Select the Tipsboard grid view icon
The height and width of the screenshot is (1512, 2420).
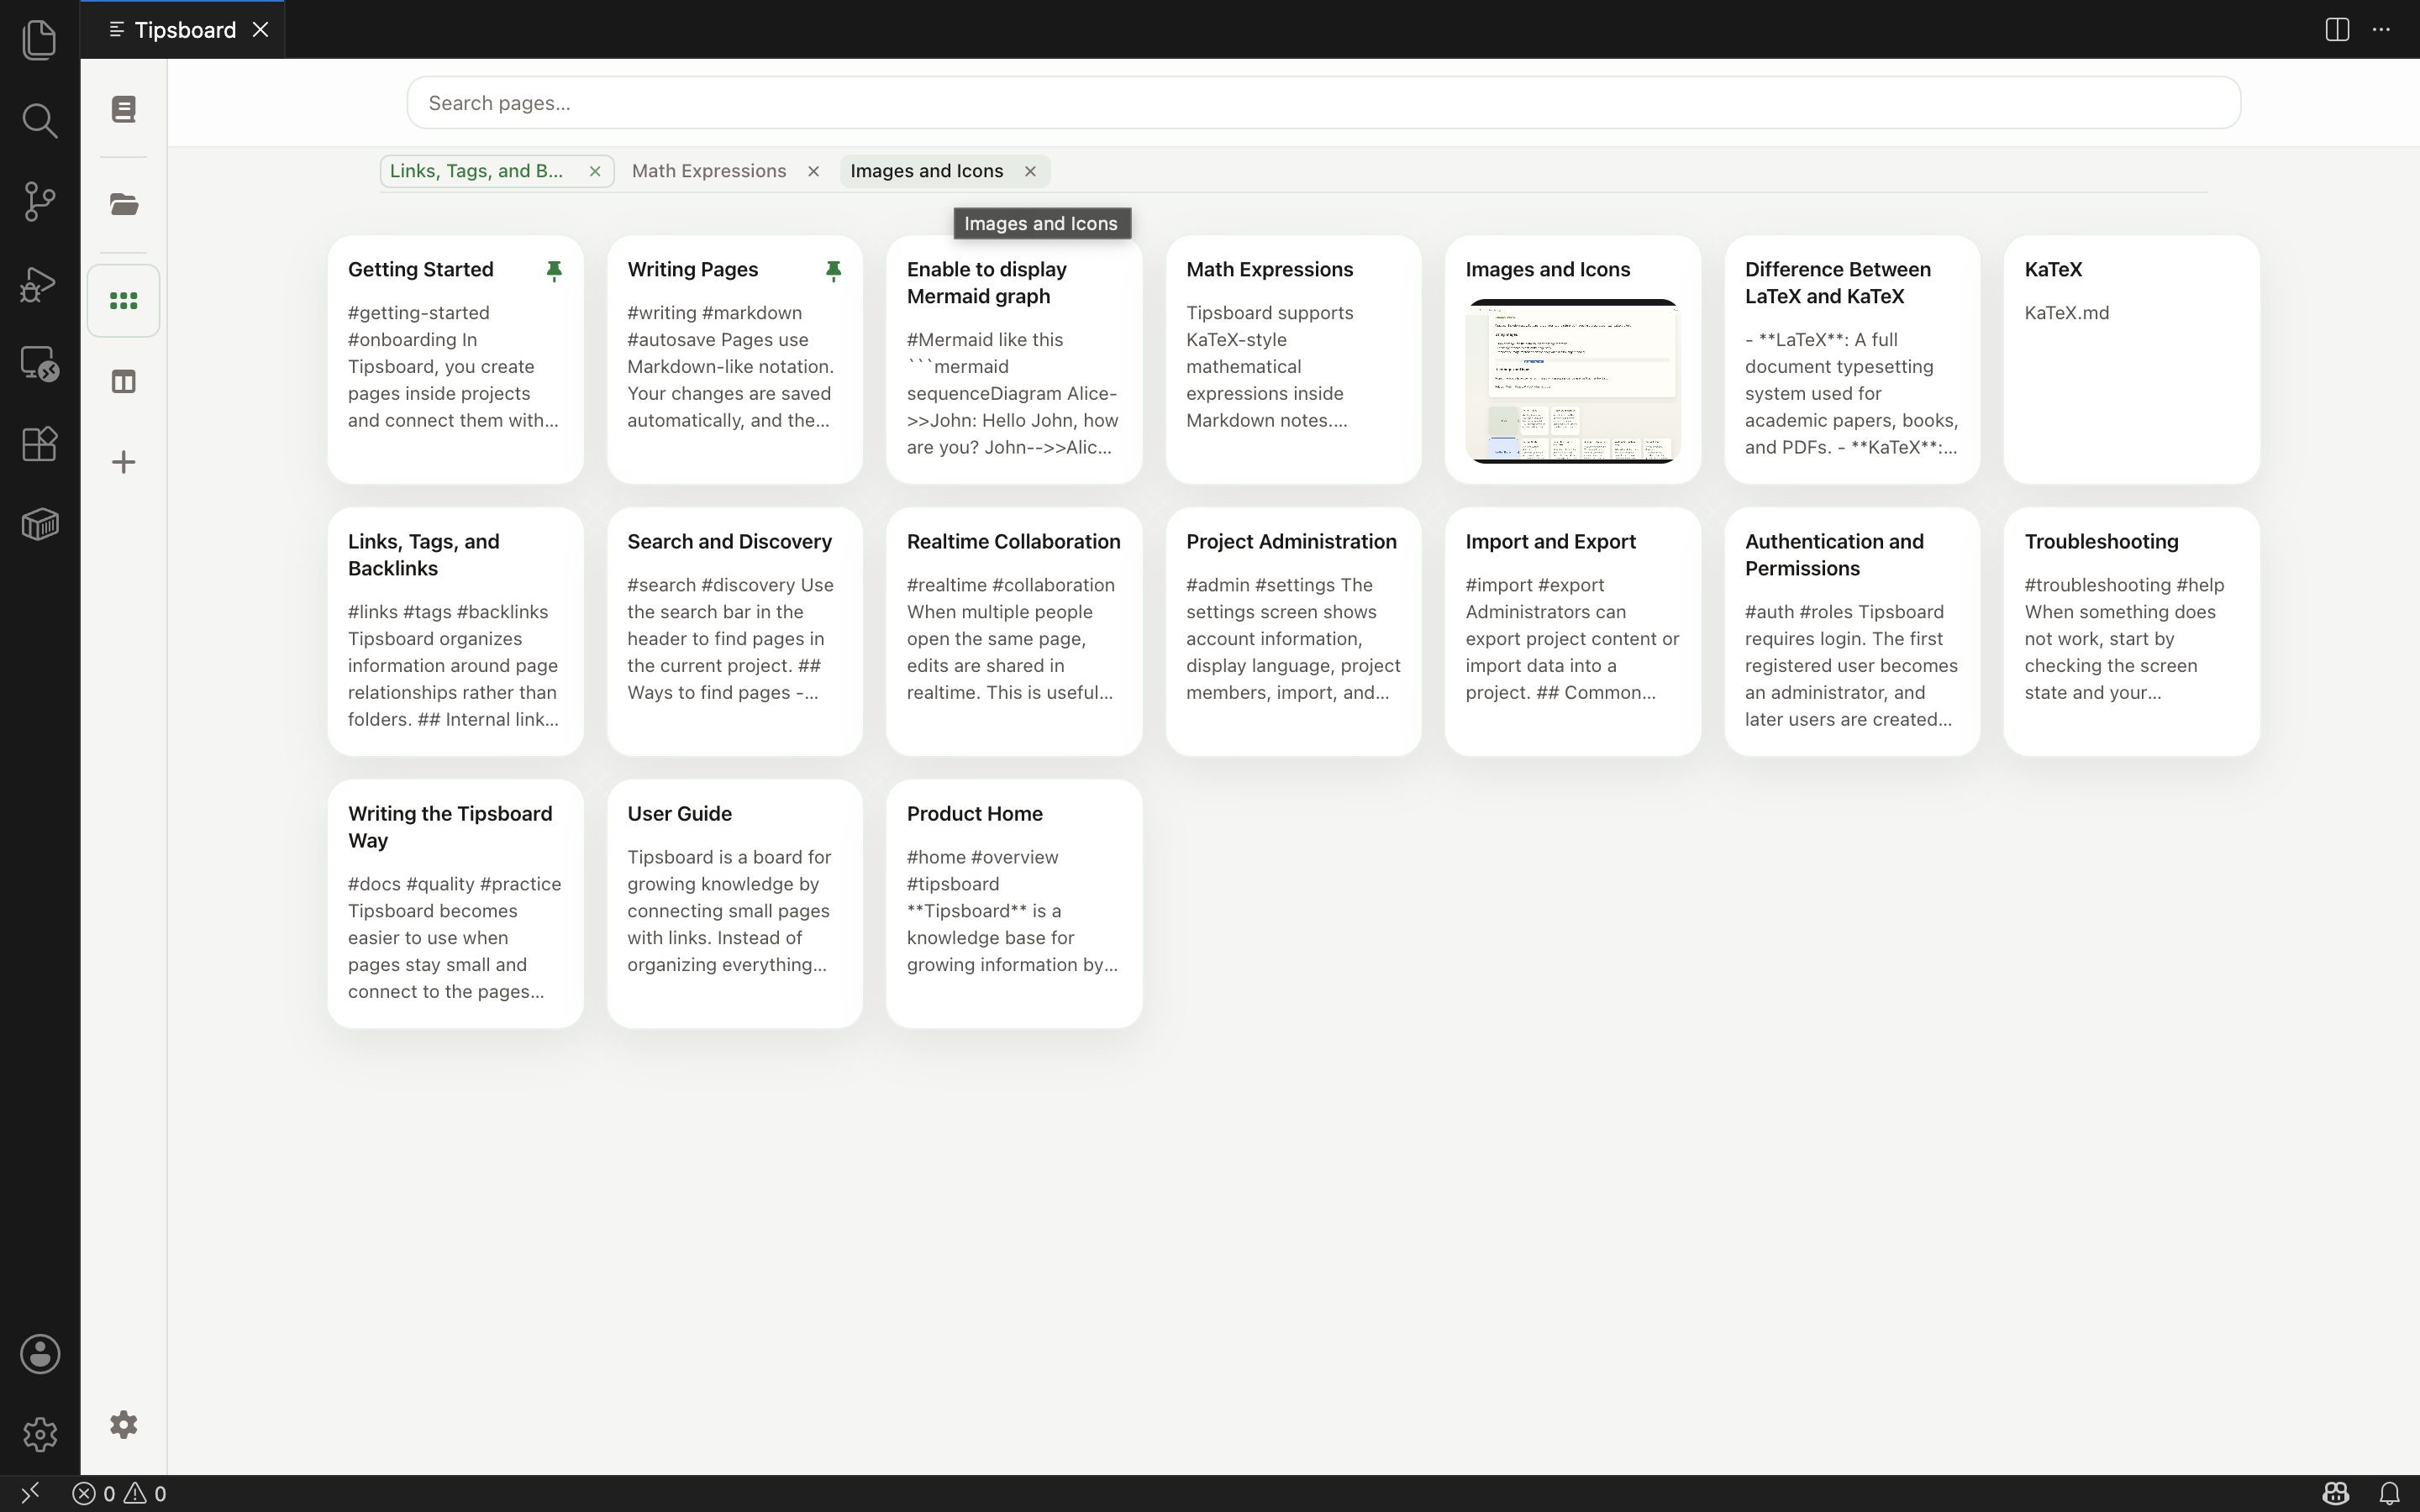coord(124,301)
